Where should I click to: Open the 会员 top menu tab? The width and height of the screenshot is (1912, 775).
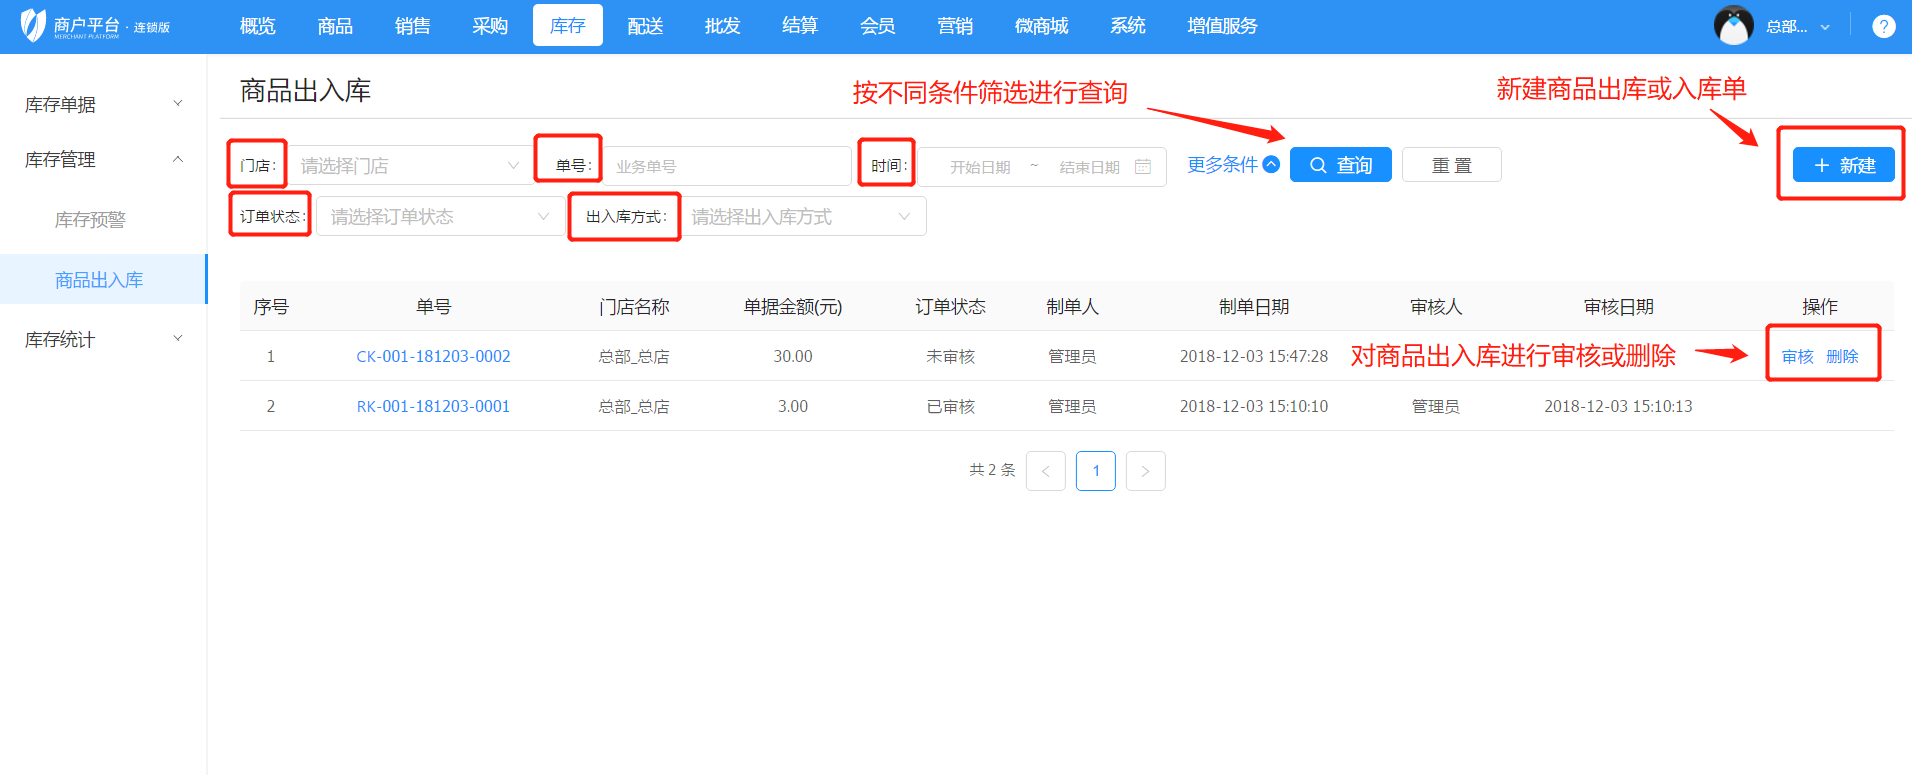tap(877, 26)
